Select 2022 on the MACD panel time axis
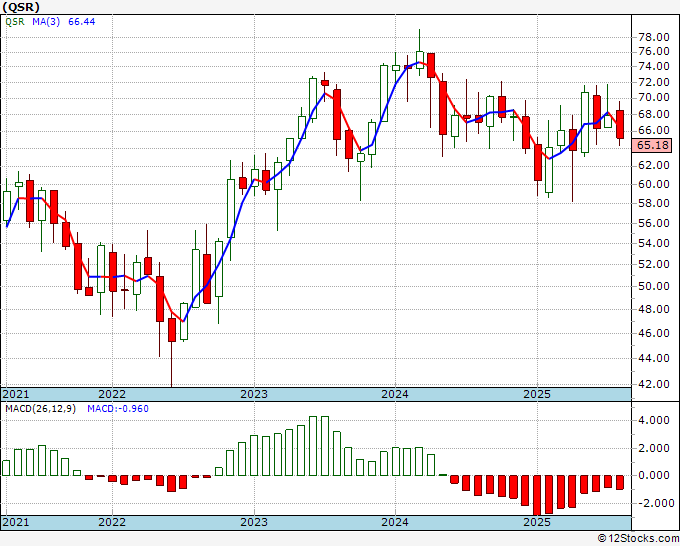Screen dimensions: 680x546 [112, 522]
